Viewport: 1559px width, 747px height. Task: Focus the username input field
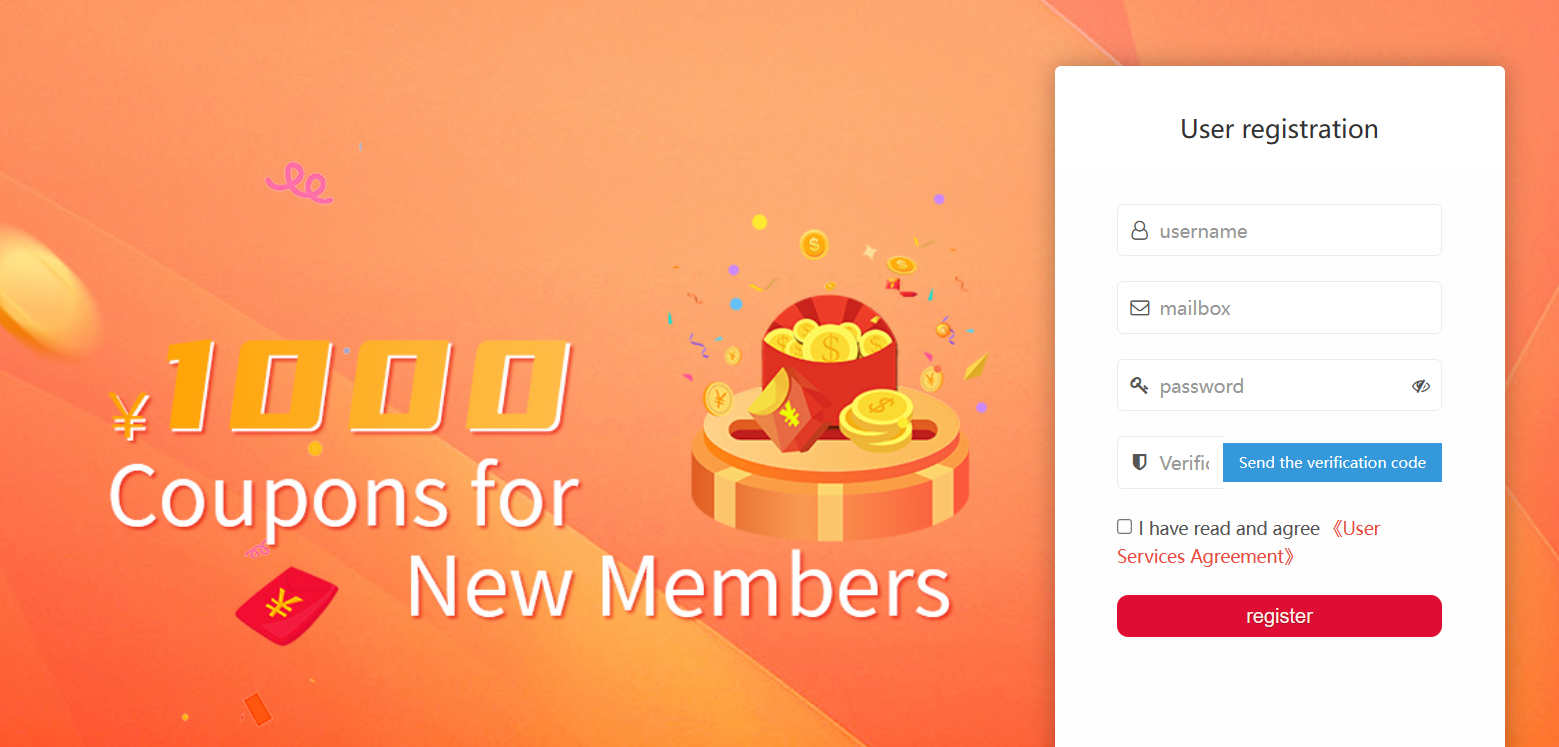(x=1279, y=230)
